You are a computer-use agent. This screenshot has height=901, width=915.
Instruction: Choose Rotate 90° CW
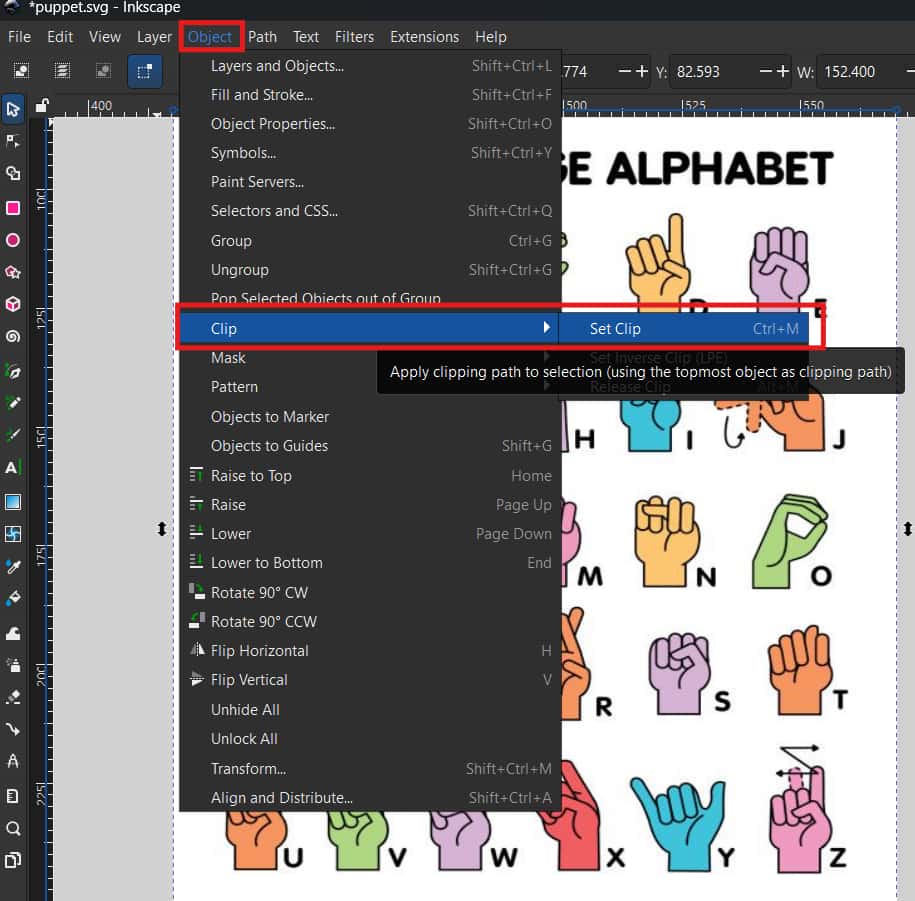(370, 592)
